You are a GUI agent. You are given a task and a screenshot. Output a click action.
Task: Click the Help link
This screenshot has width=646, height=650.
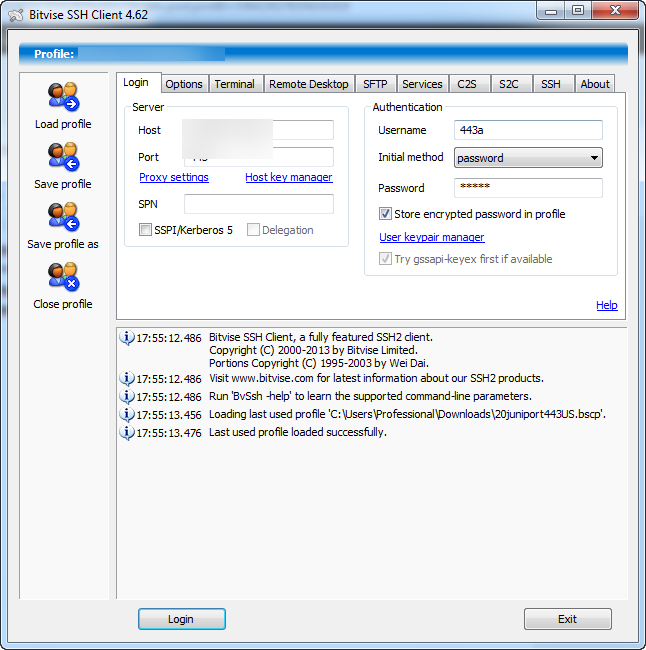click(x=607, y=305)
